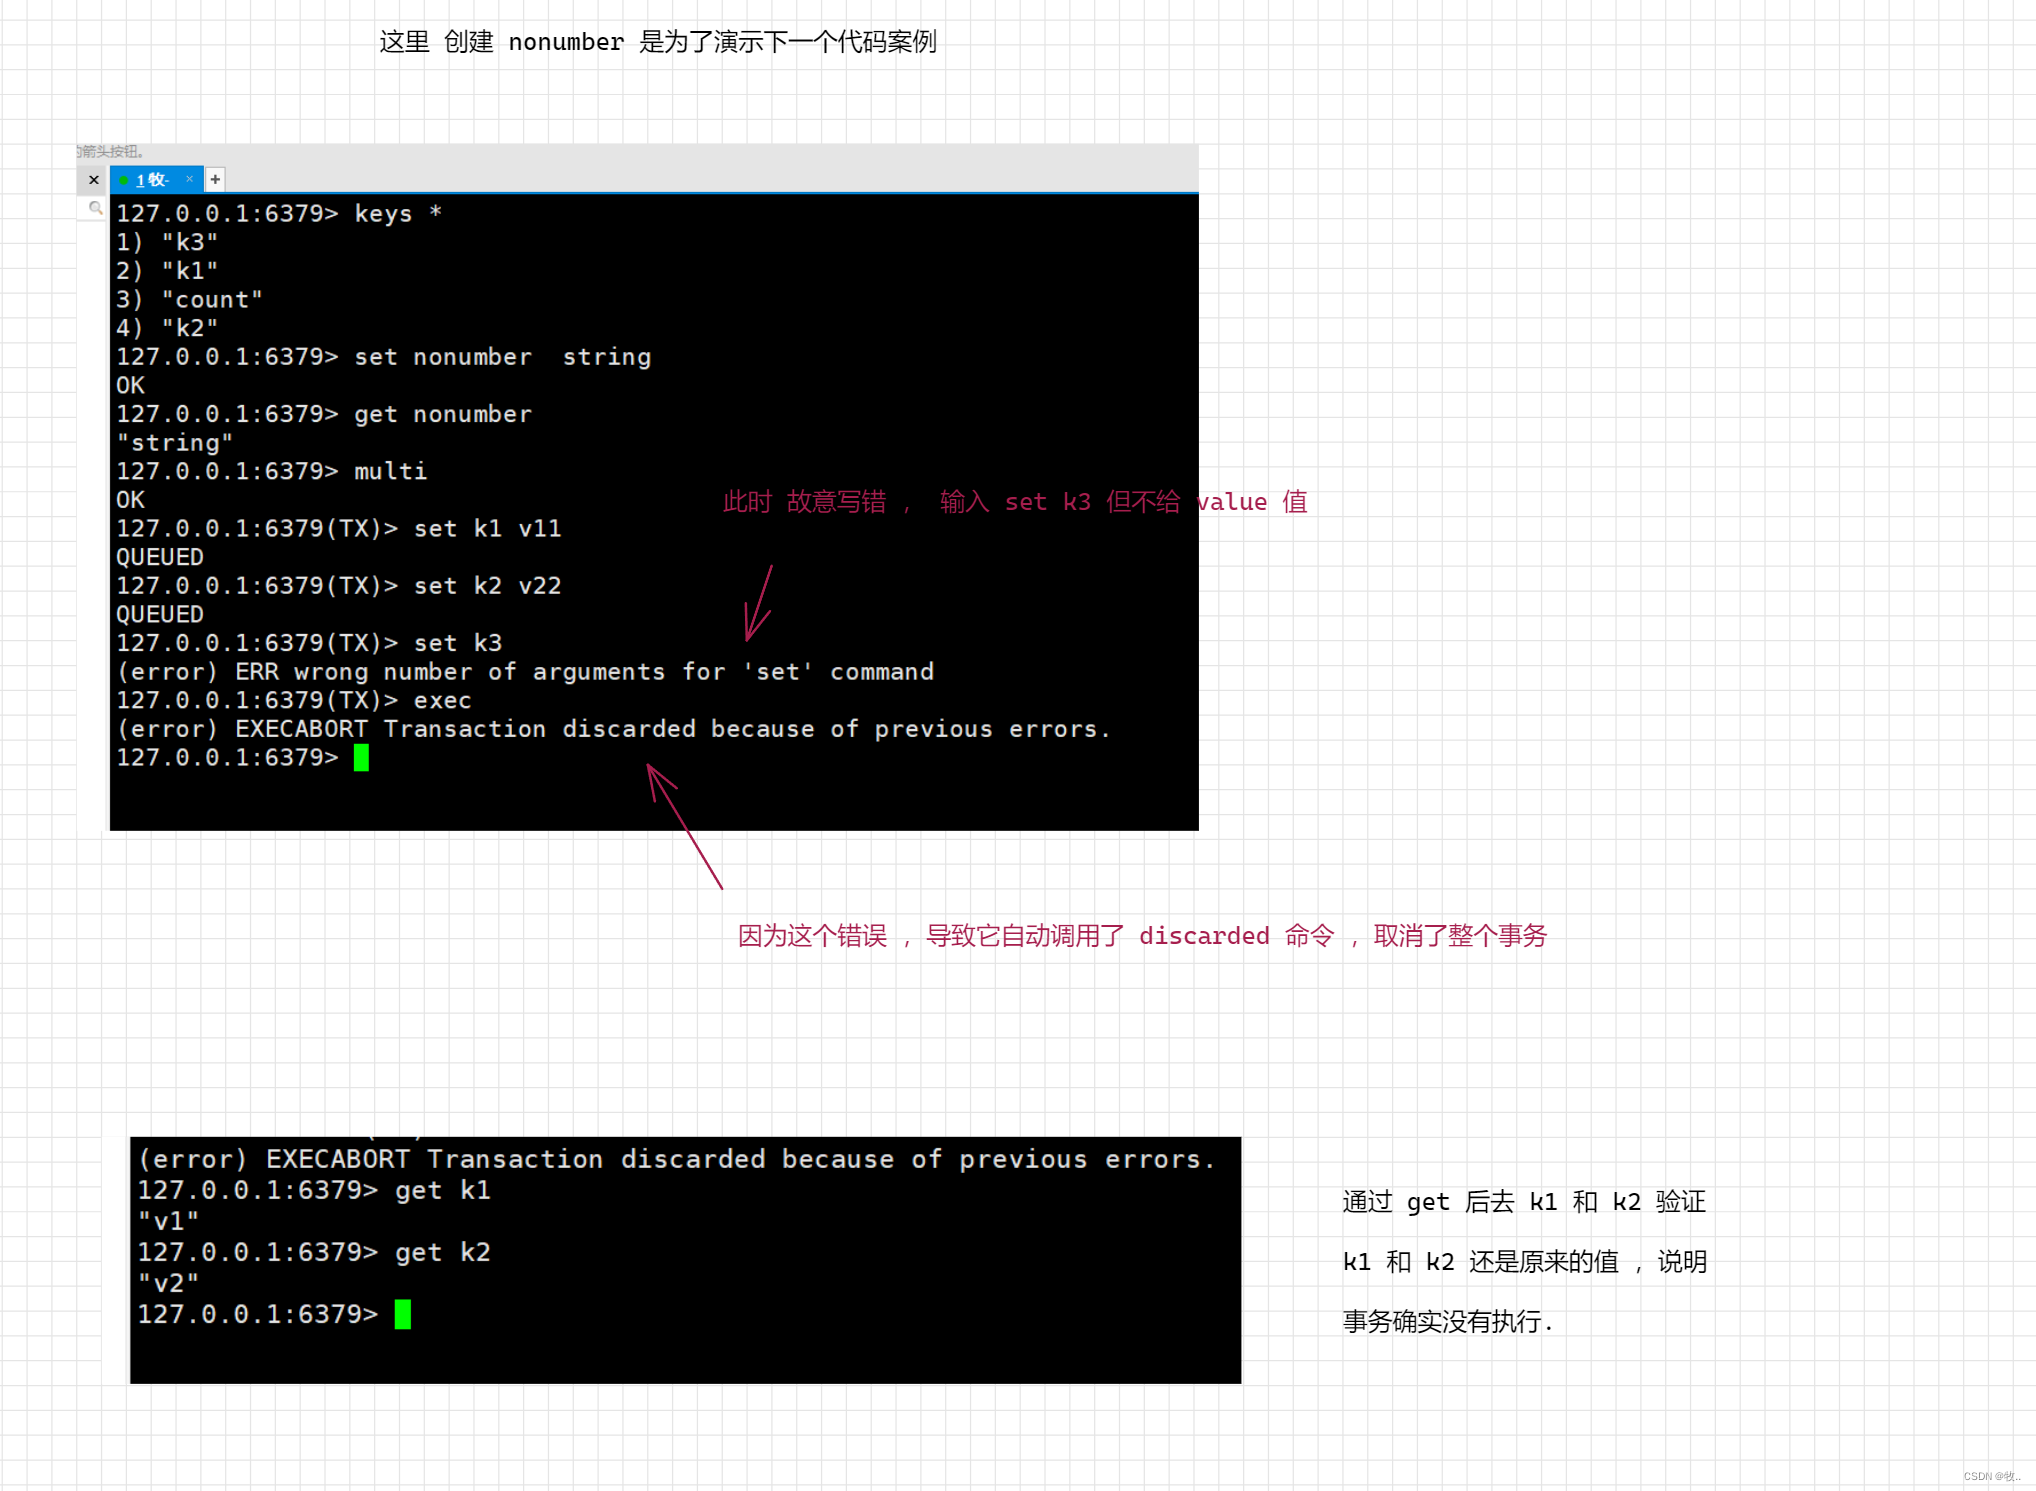Click the '"string"' output line
2036x1491 pixels.
click(175, 443)
